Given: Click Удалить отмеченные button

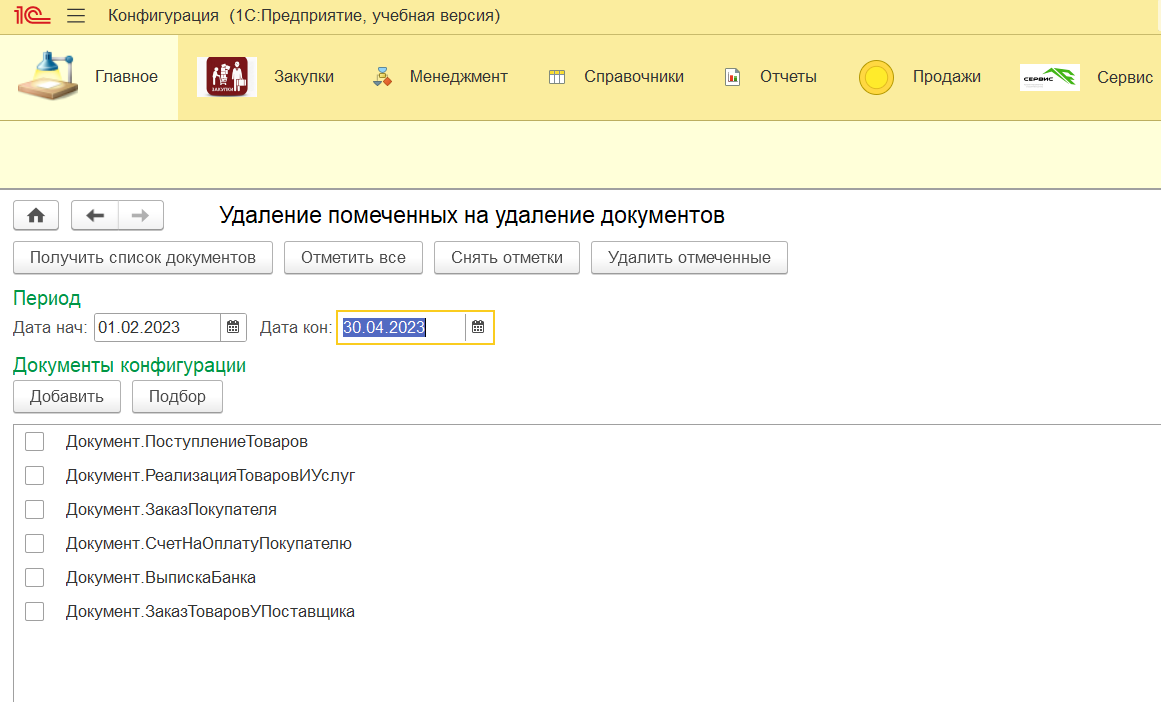Looking at the screenshot, I should [689, 257].
